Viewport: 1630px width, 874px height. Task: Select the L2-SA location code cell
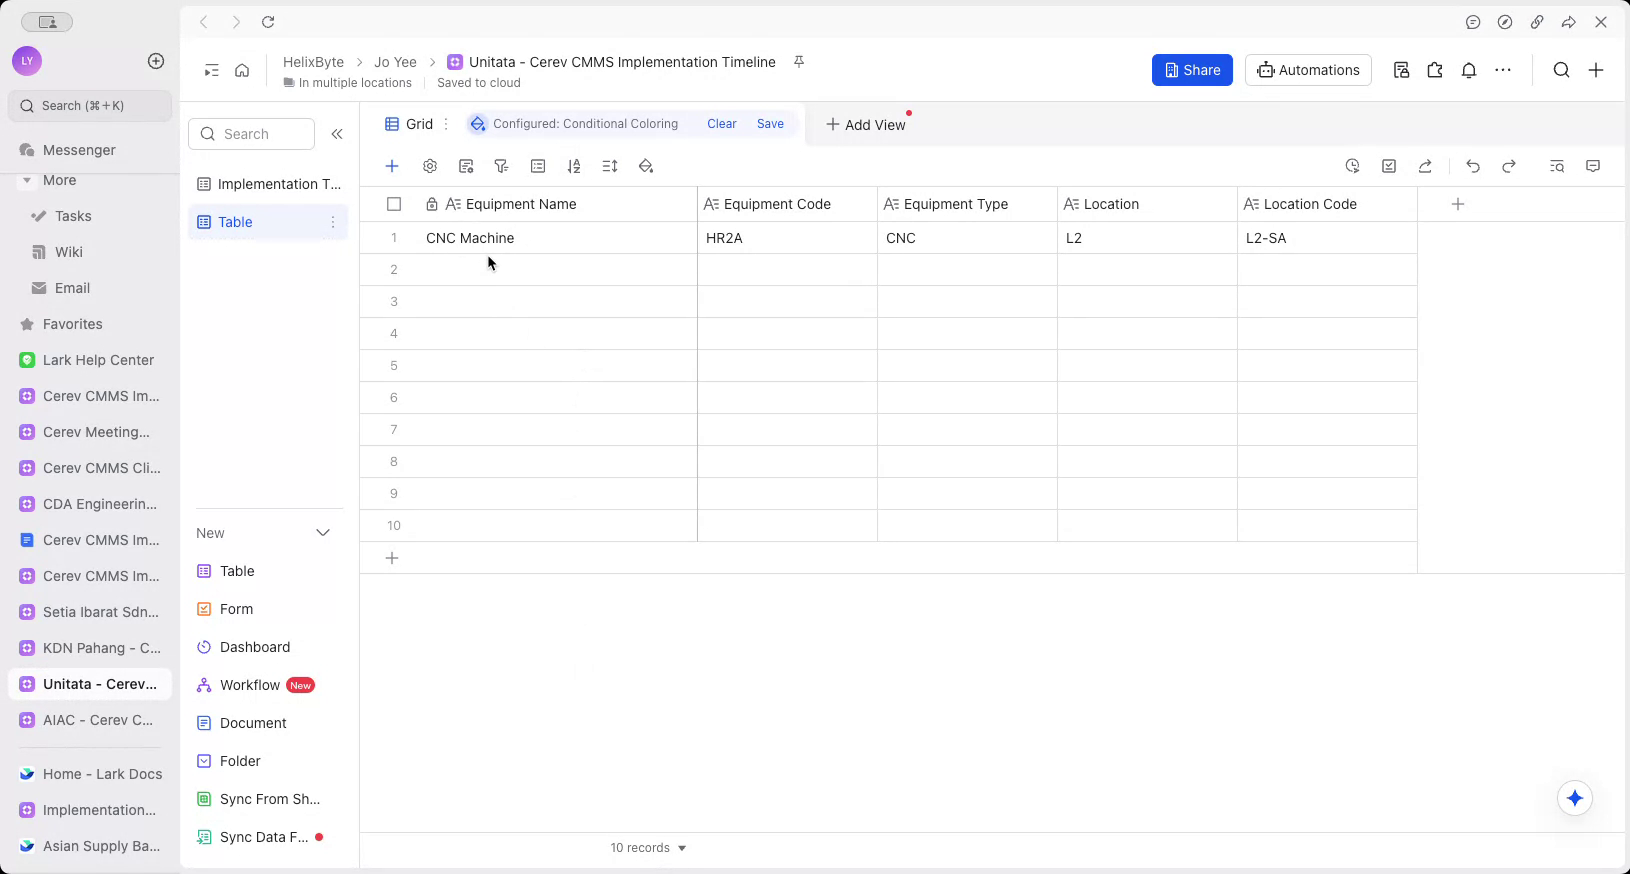(1327, 238)
